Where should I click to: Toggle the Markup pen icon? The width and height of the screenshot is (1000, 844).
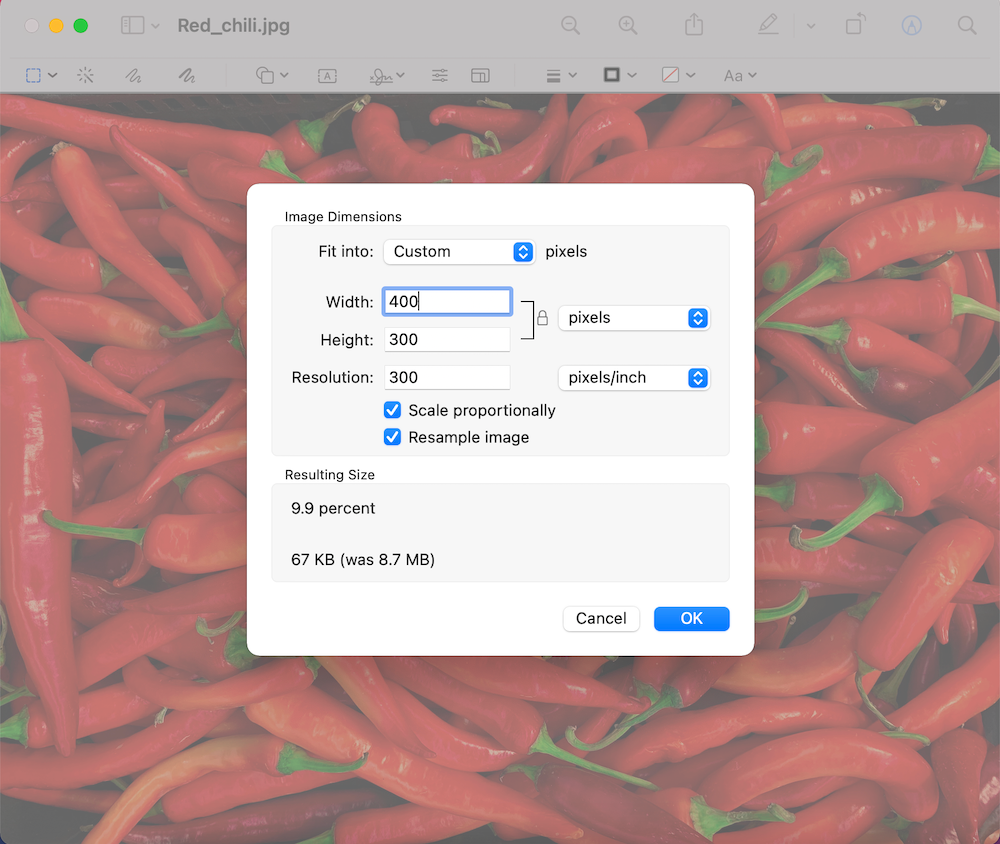coord(768,25)
